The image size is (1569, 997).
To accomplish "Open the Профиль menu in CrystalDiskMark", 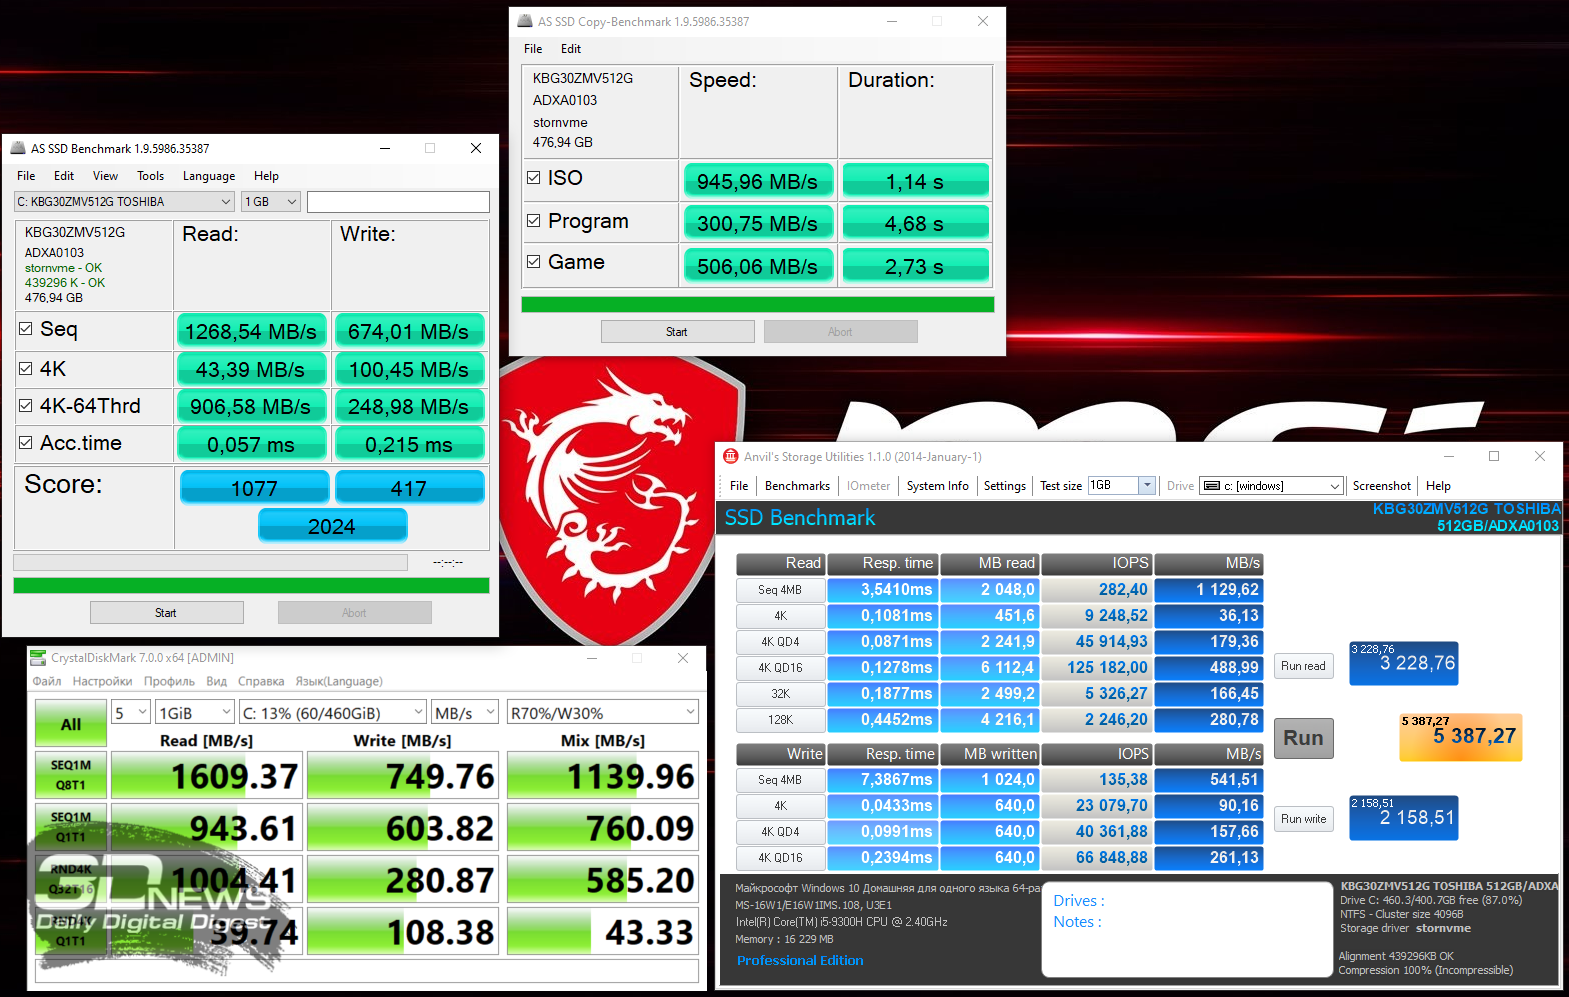I will pyautogui.click(x=169, y=682).
